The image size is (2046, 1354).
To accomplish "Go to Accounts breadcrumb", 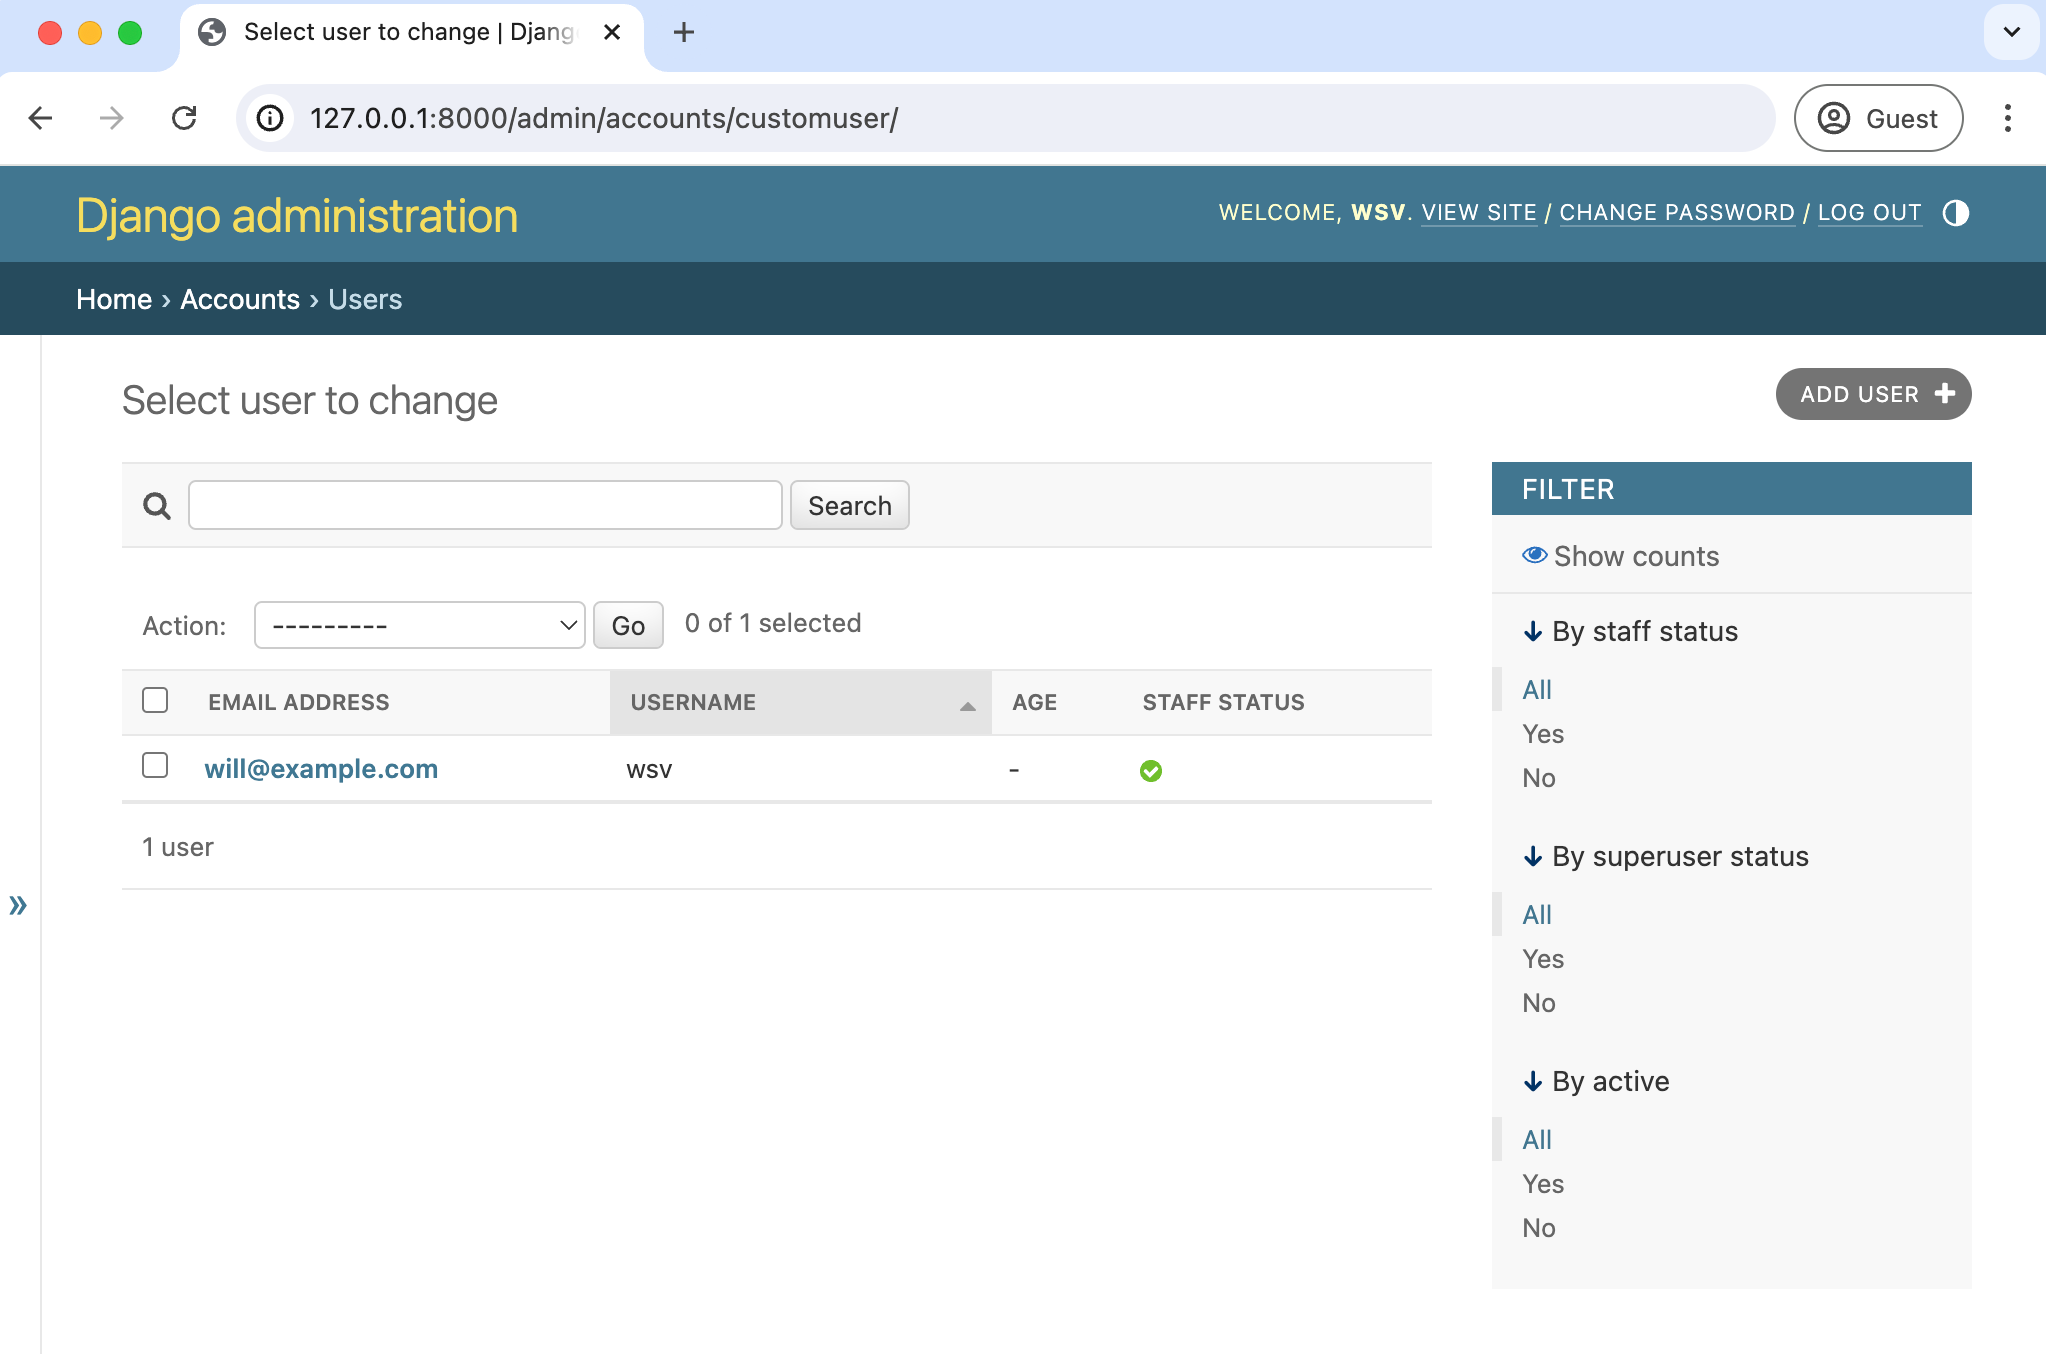I will [x=240, y=299].
